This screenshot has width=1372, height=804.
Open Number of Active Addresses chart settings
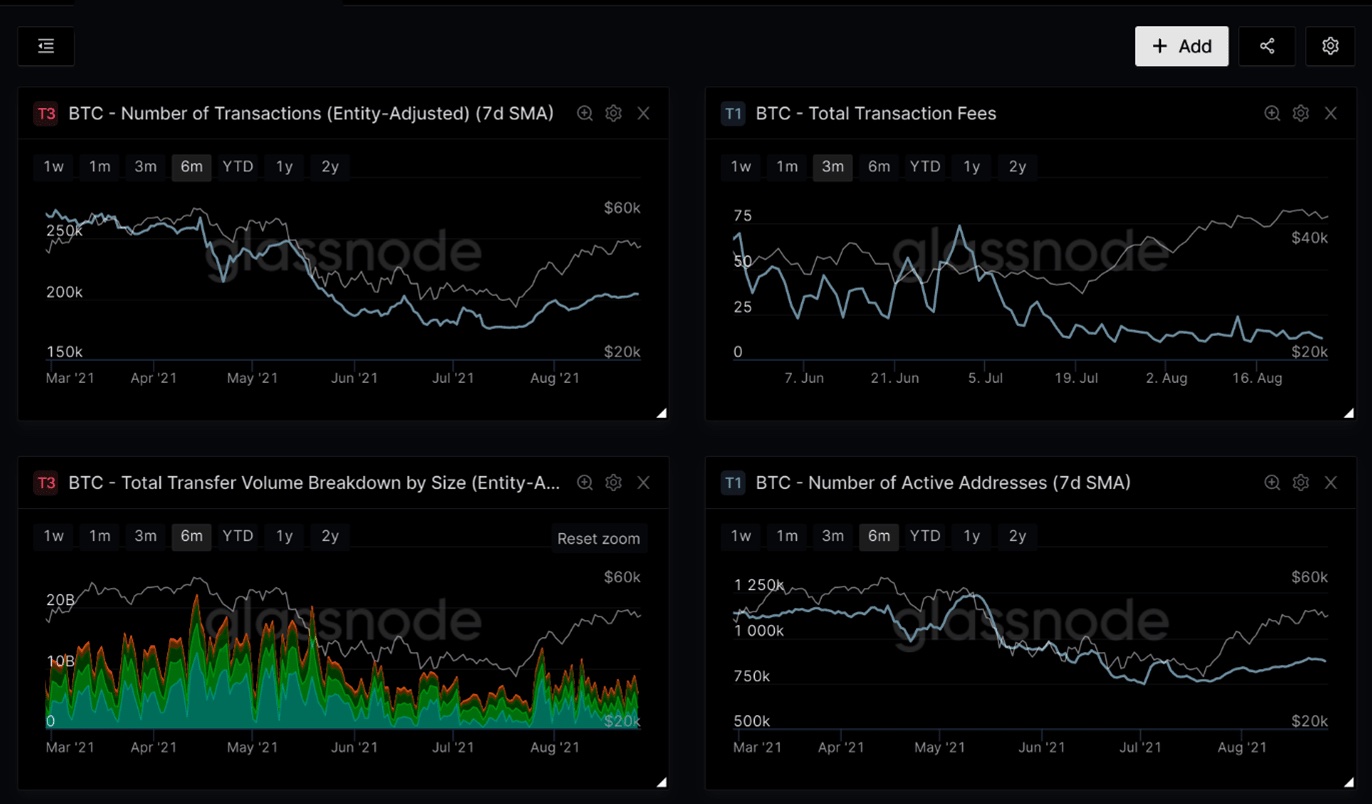[1300, 483]
